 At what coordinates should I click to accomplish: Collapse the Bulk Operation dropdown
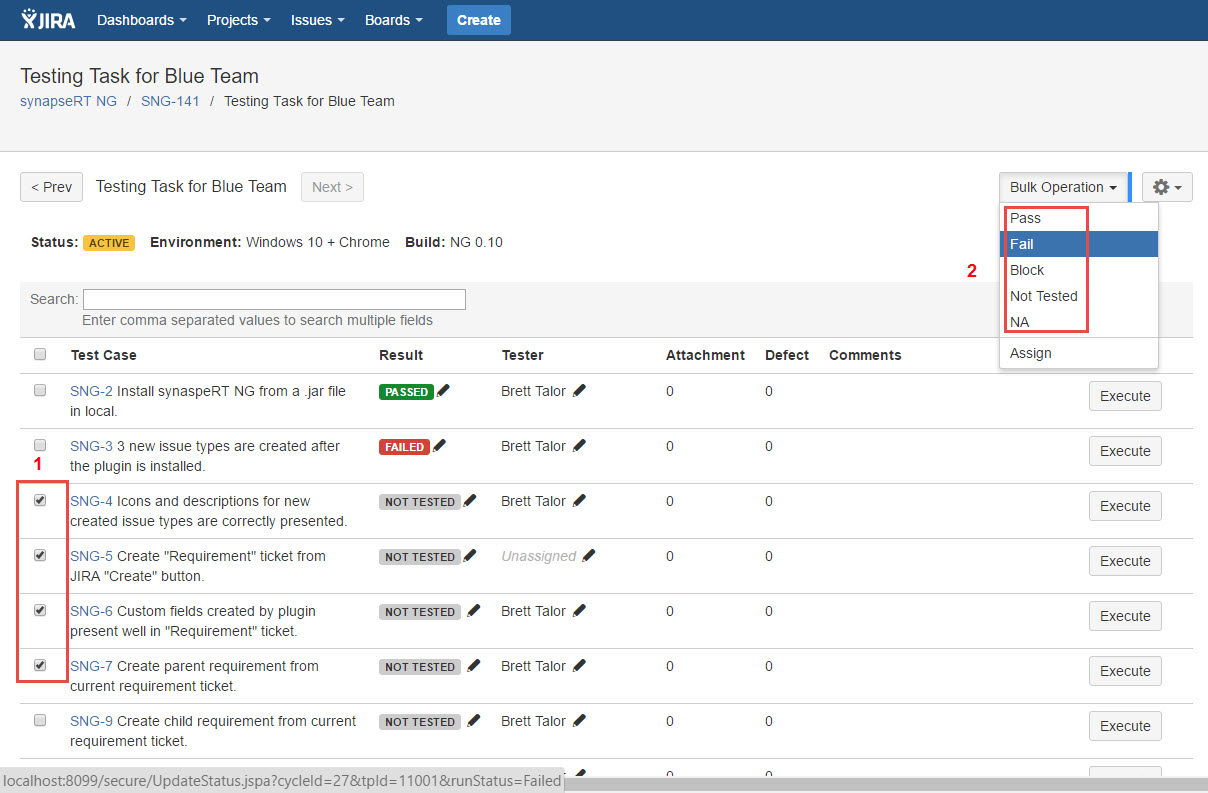[1063, 187]
